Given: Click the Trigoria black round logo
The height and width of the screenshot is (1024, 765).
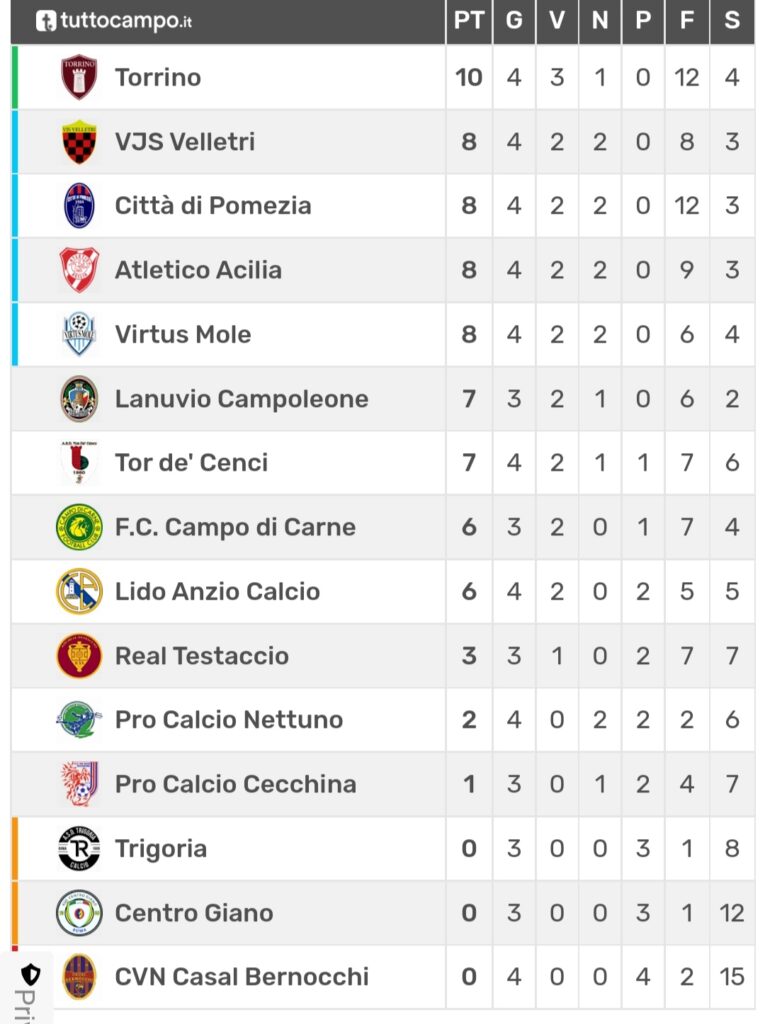Looking at the screenshot, I should pos(79,848).
